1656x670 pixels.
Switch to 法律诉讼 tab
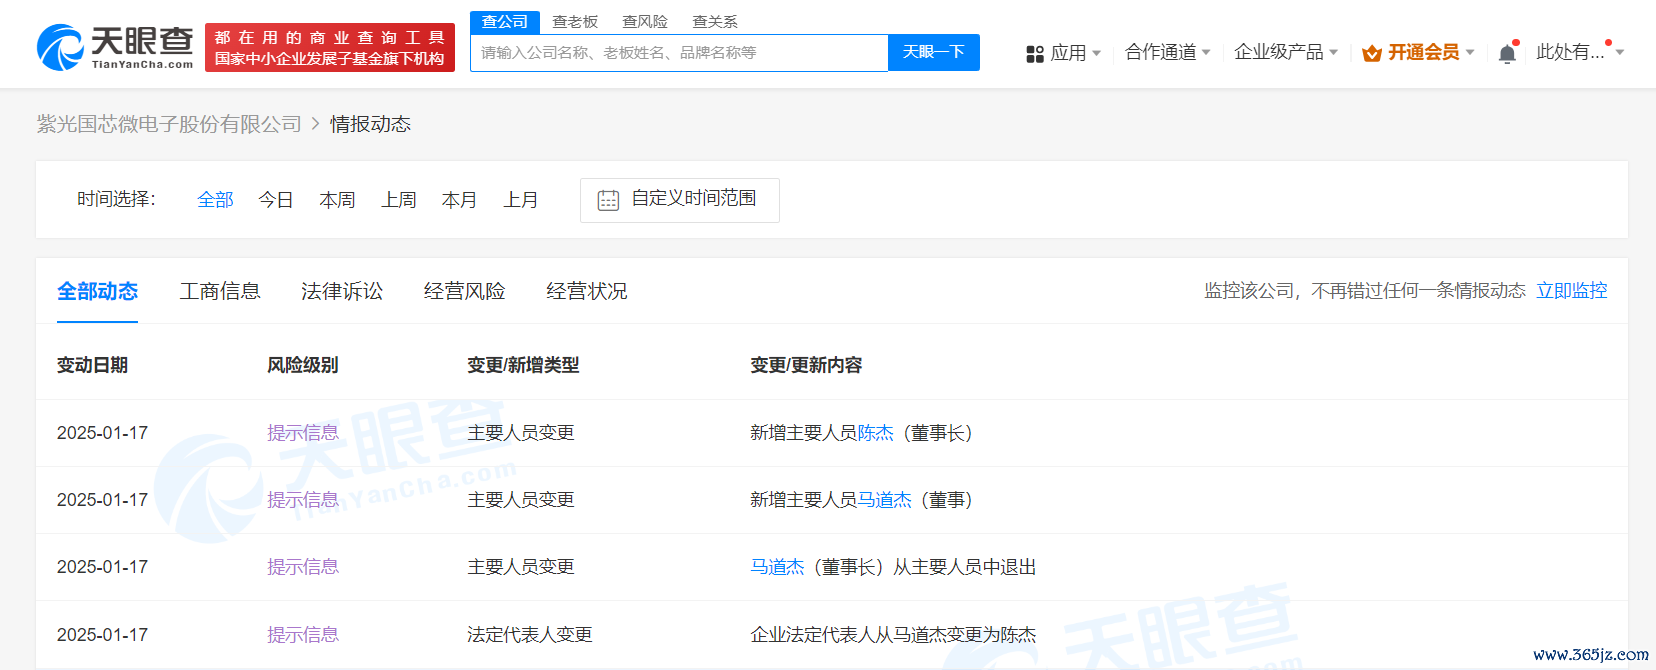point(342,291)
